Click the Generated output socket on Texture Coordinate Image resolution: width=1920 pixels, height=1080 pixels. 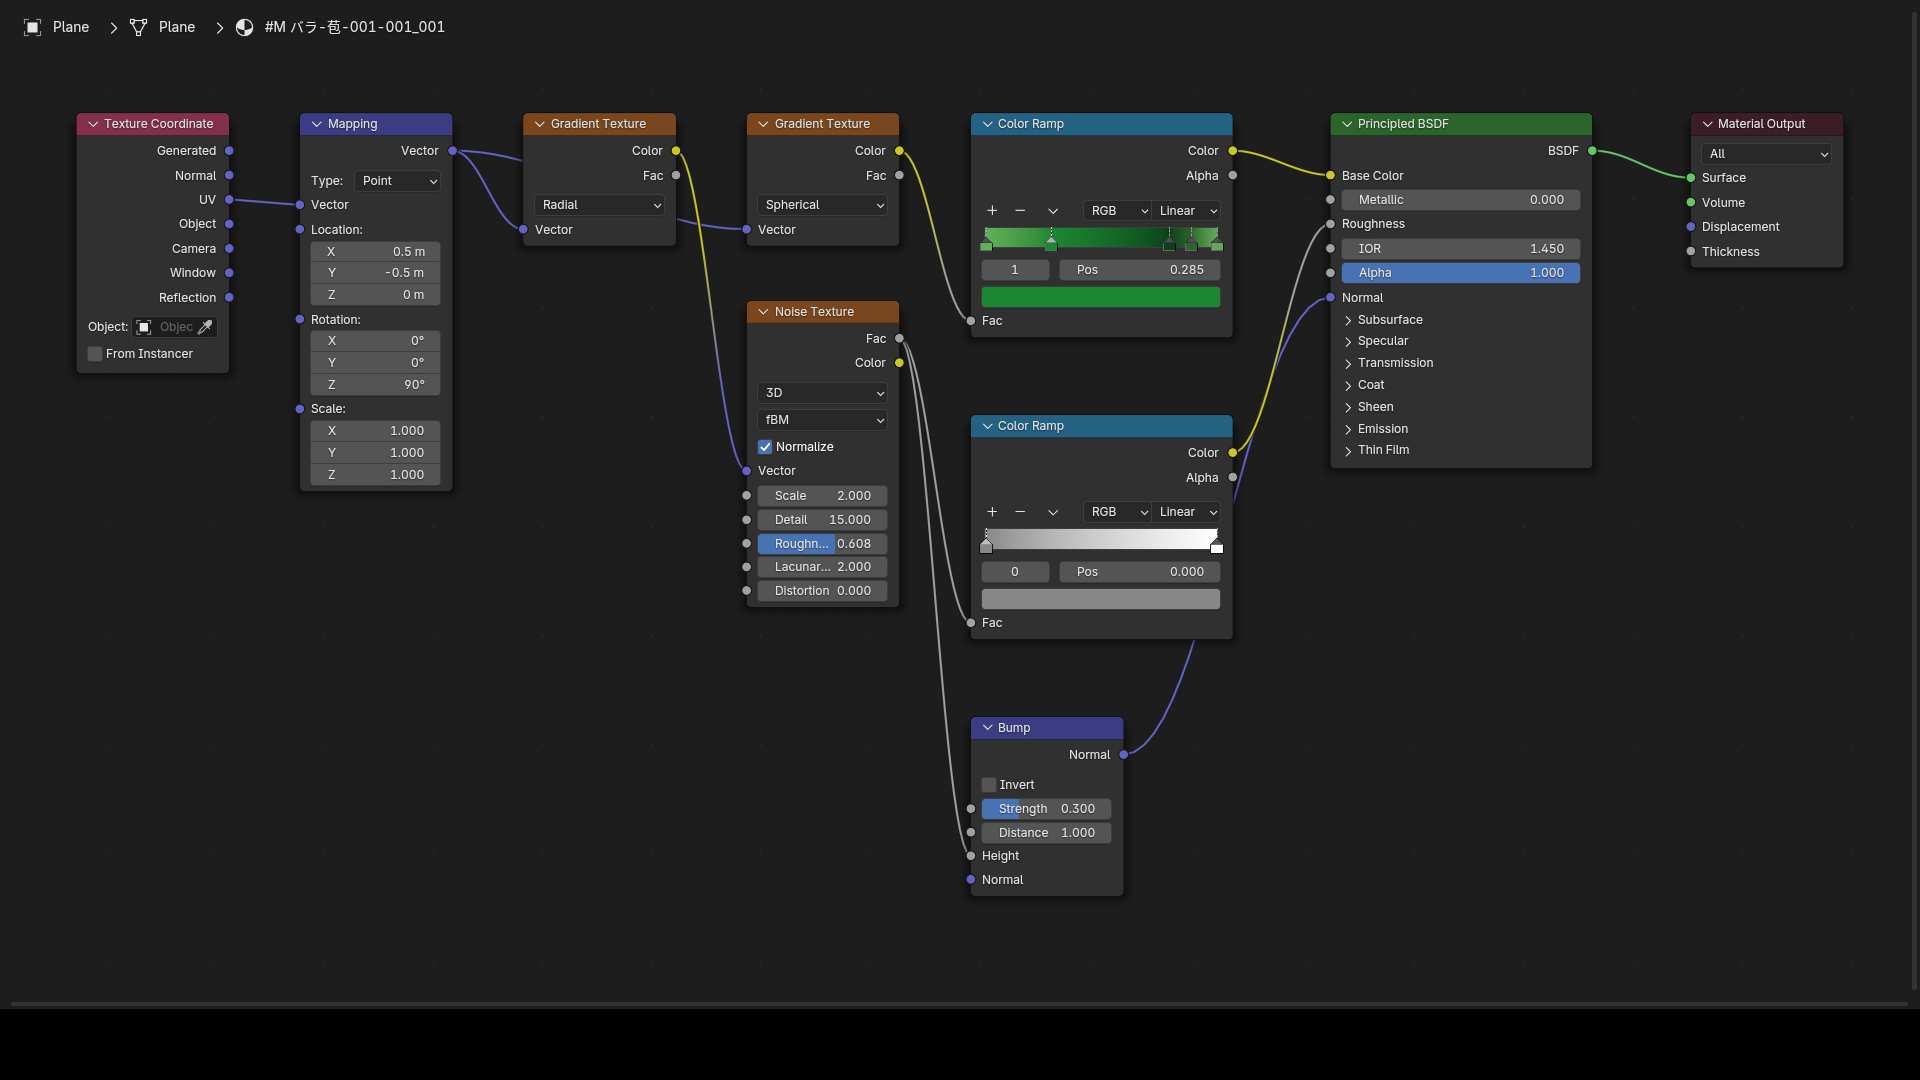229,151
